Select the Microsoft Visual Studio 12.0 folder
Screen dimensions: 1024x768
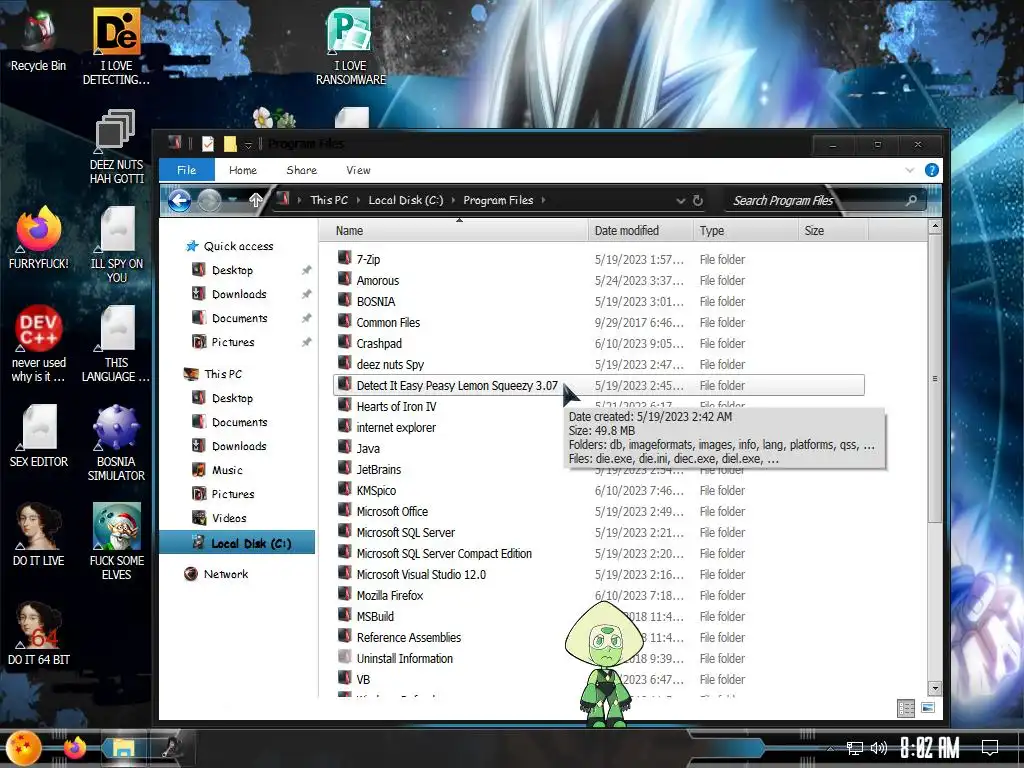tap(421, 575)
